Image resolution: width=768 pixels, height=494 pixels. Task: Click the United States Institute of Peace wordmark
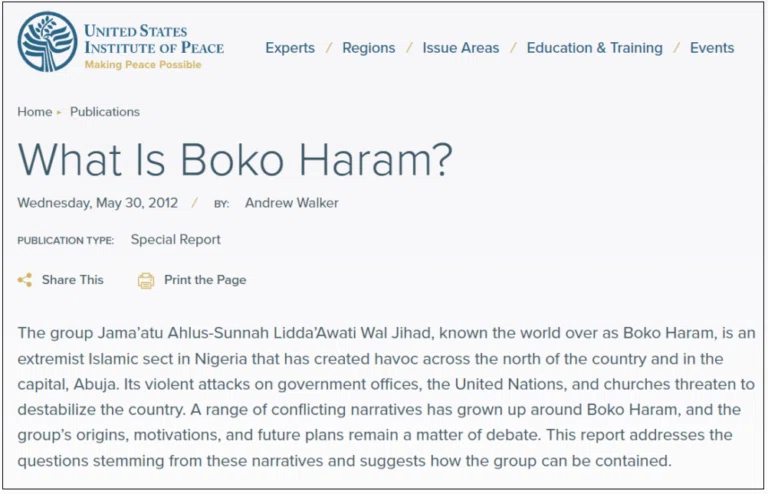pyautogui.click(x=154, y=39)
